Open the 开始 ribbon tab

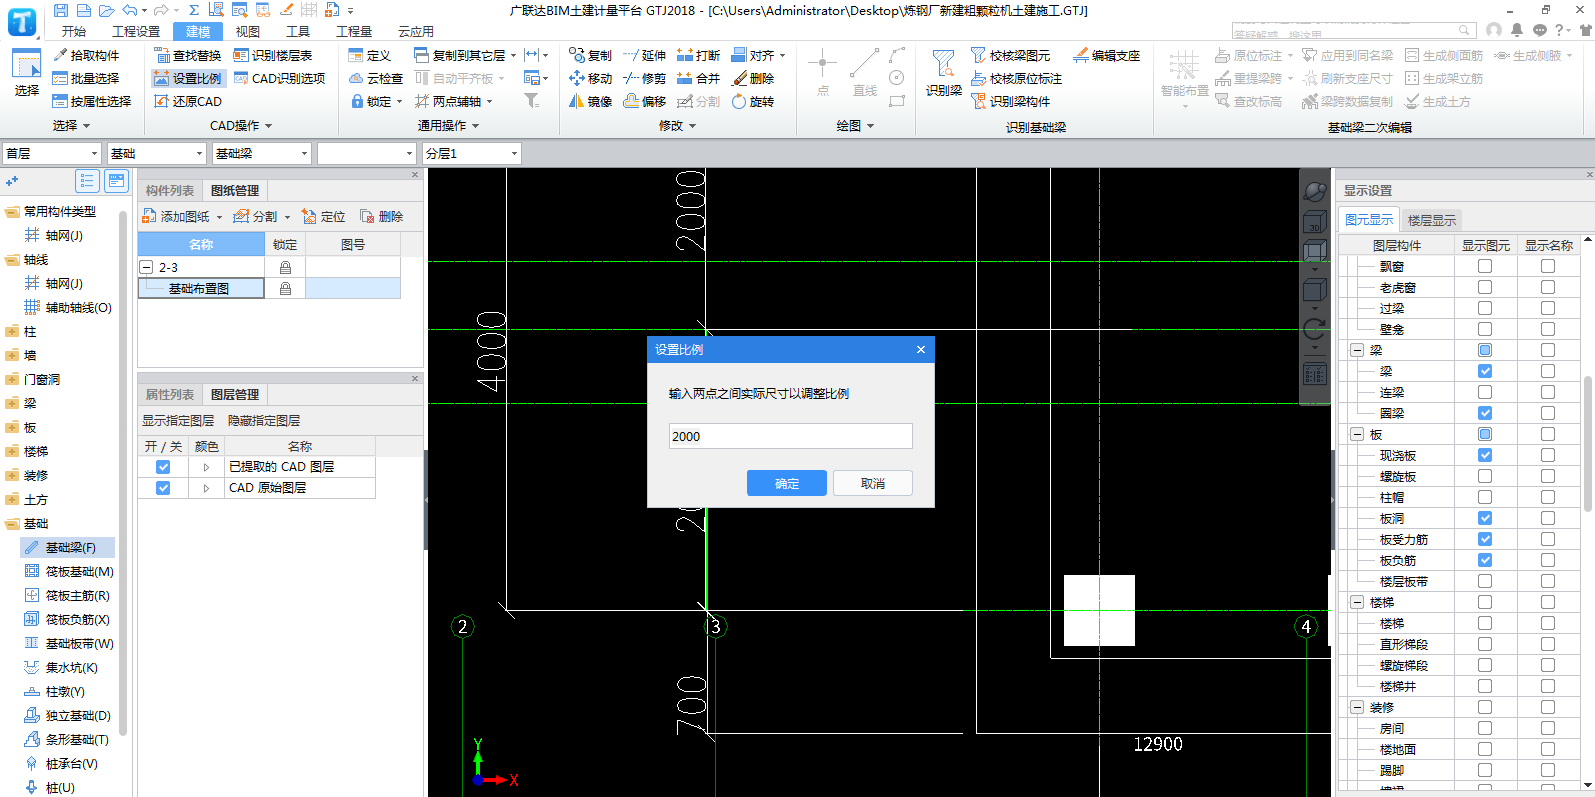click(x=73, y=31)
